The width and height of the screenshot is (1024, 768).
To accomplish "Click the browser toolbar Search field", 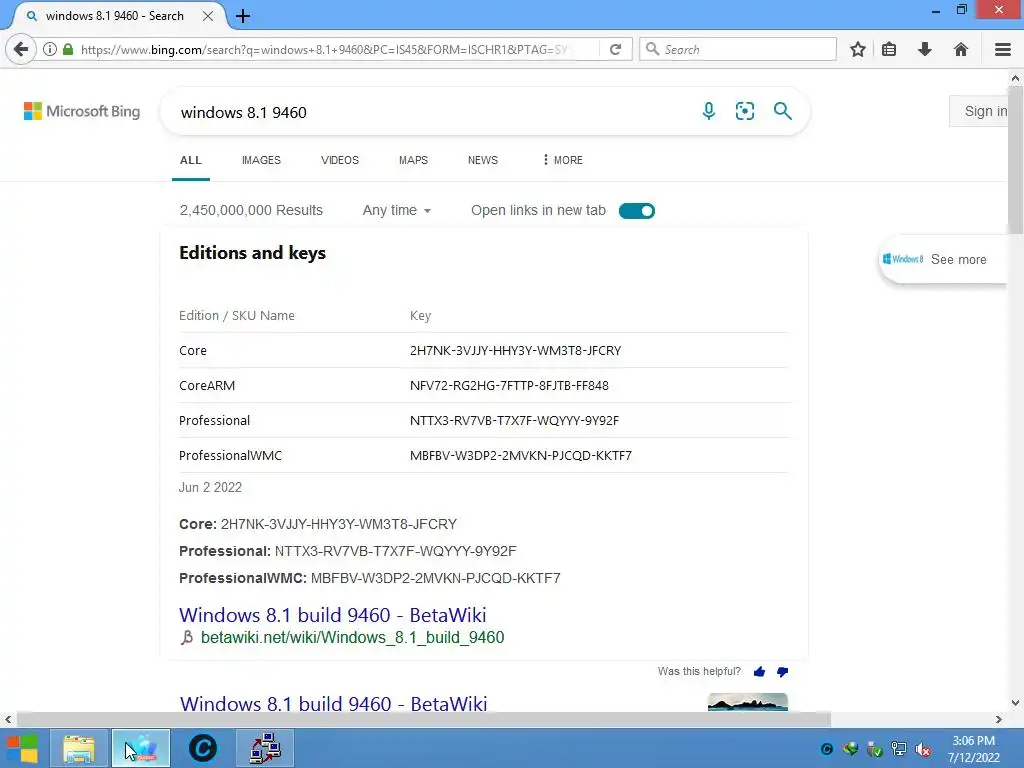I will point(738,49).
